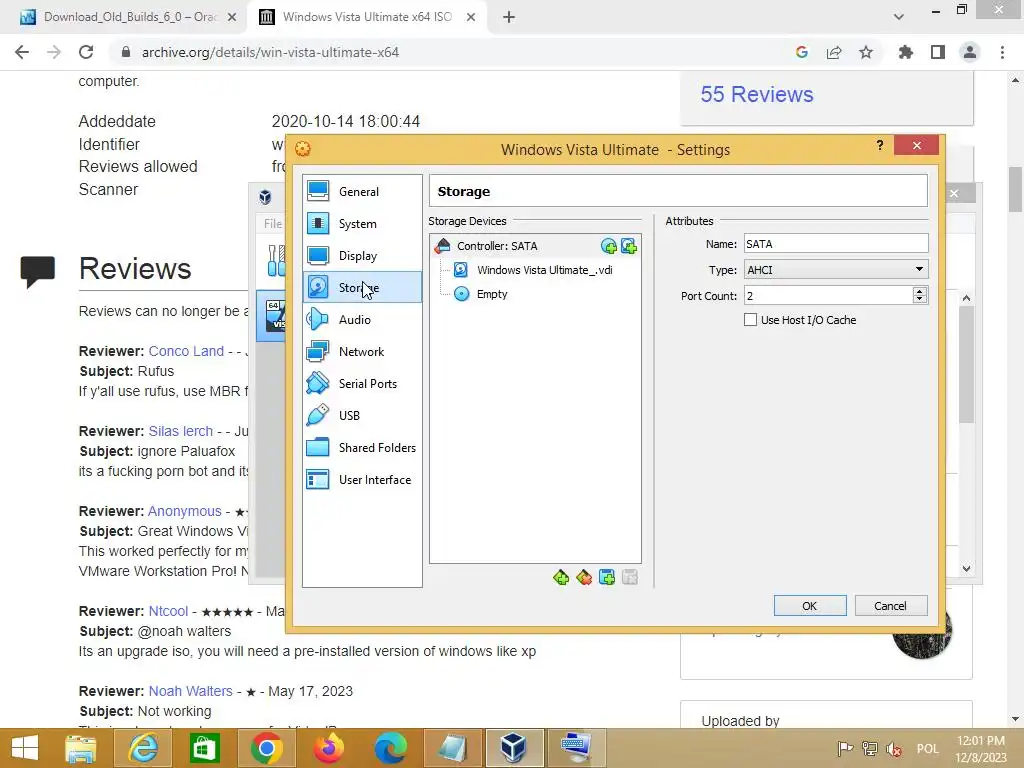
Task: Open Windows Start button
Action: (25, 748)
